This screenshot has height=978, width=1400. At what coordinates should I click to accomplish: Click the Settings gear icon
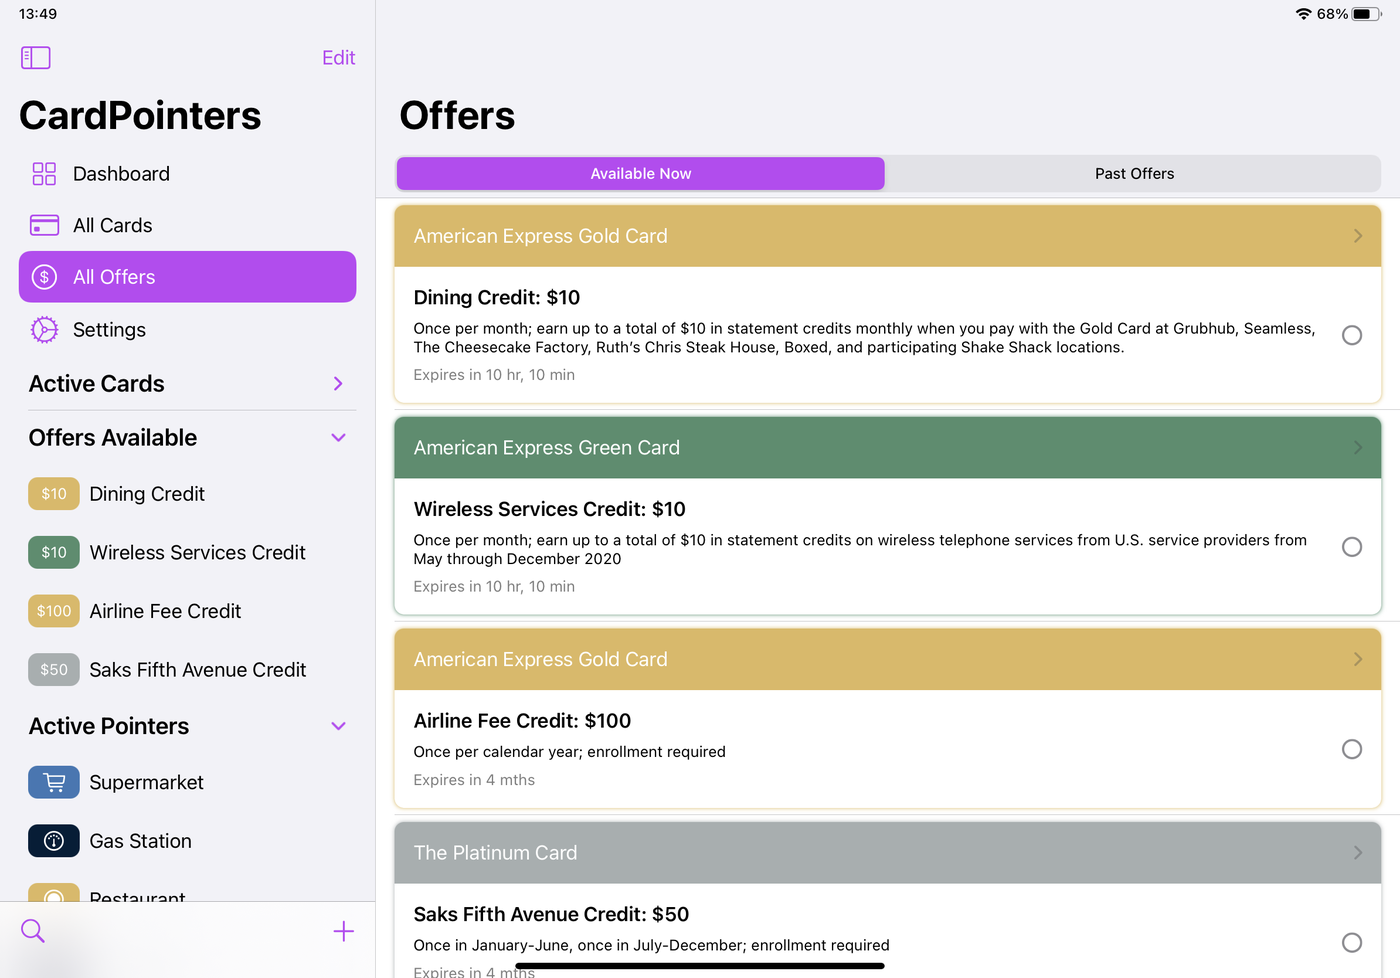point(44,329)
